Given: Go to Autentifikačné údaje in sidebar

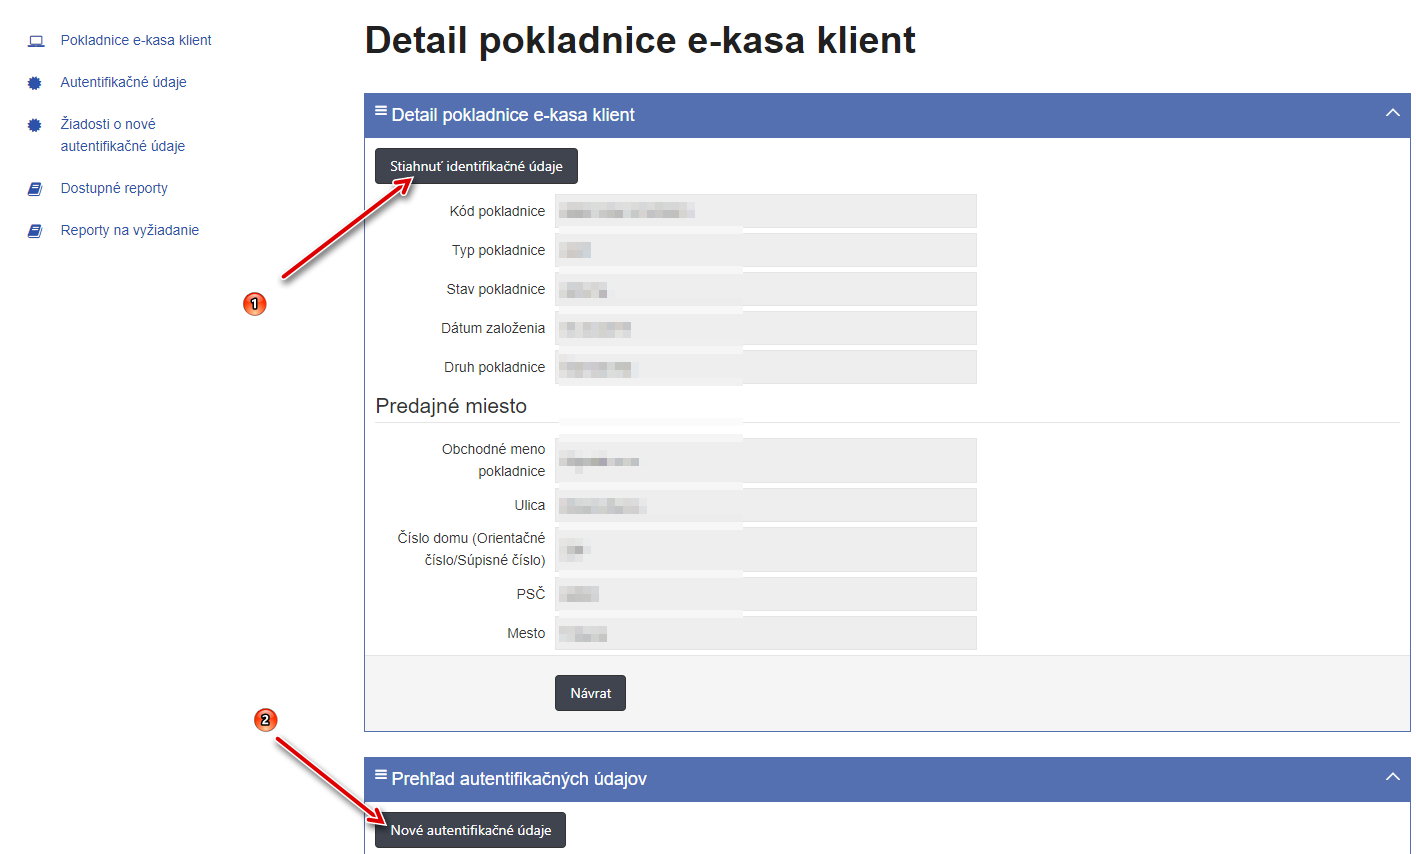Looking at the screenshot, I should pyautogui.click(x=123, y=83).
